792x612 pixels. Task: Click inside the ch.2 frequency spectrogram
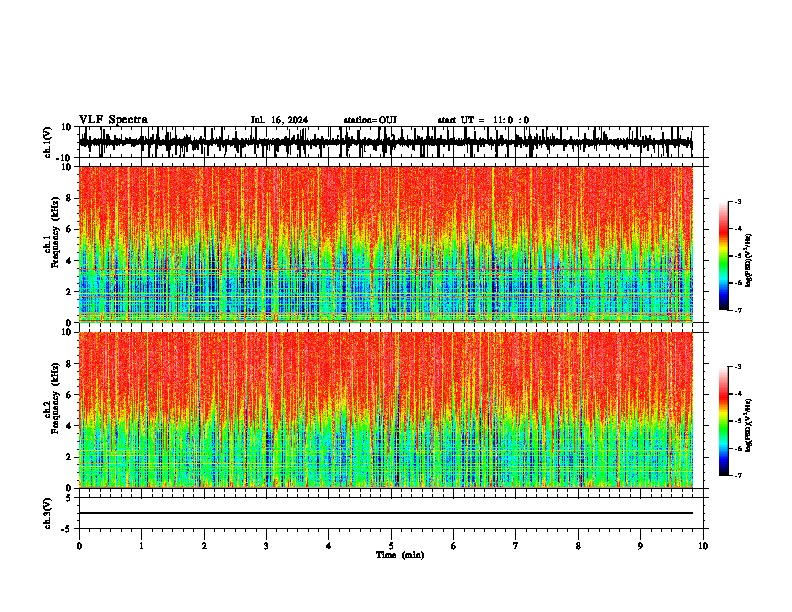pyautogui.click(x=385, y=410)
